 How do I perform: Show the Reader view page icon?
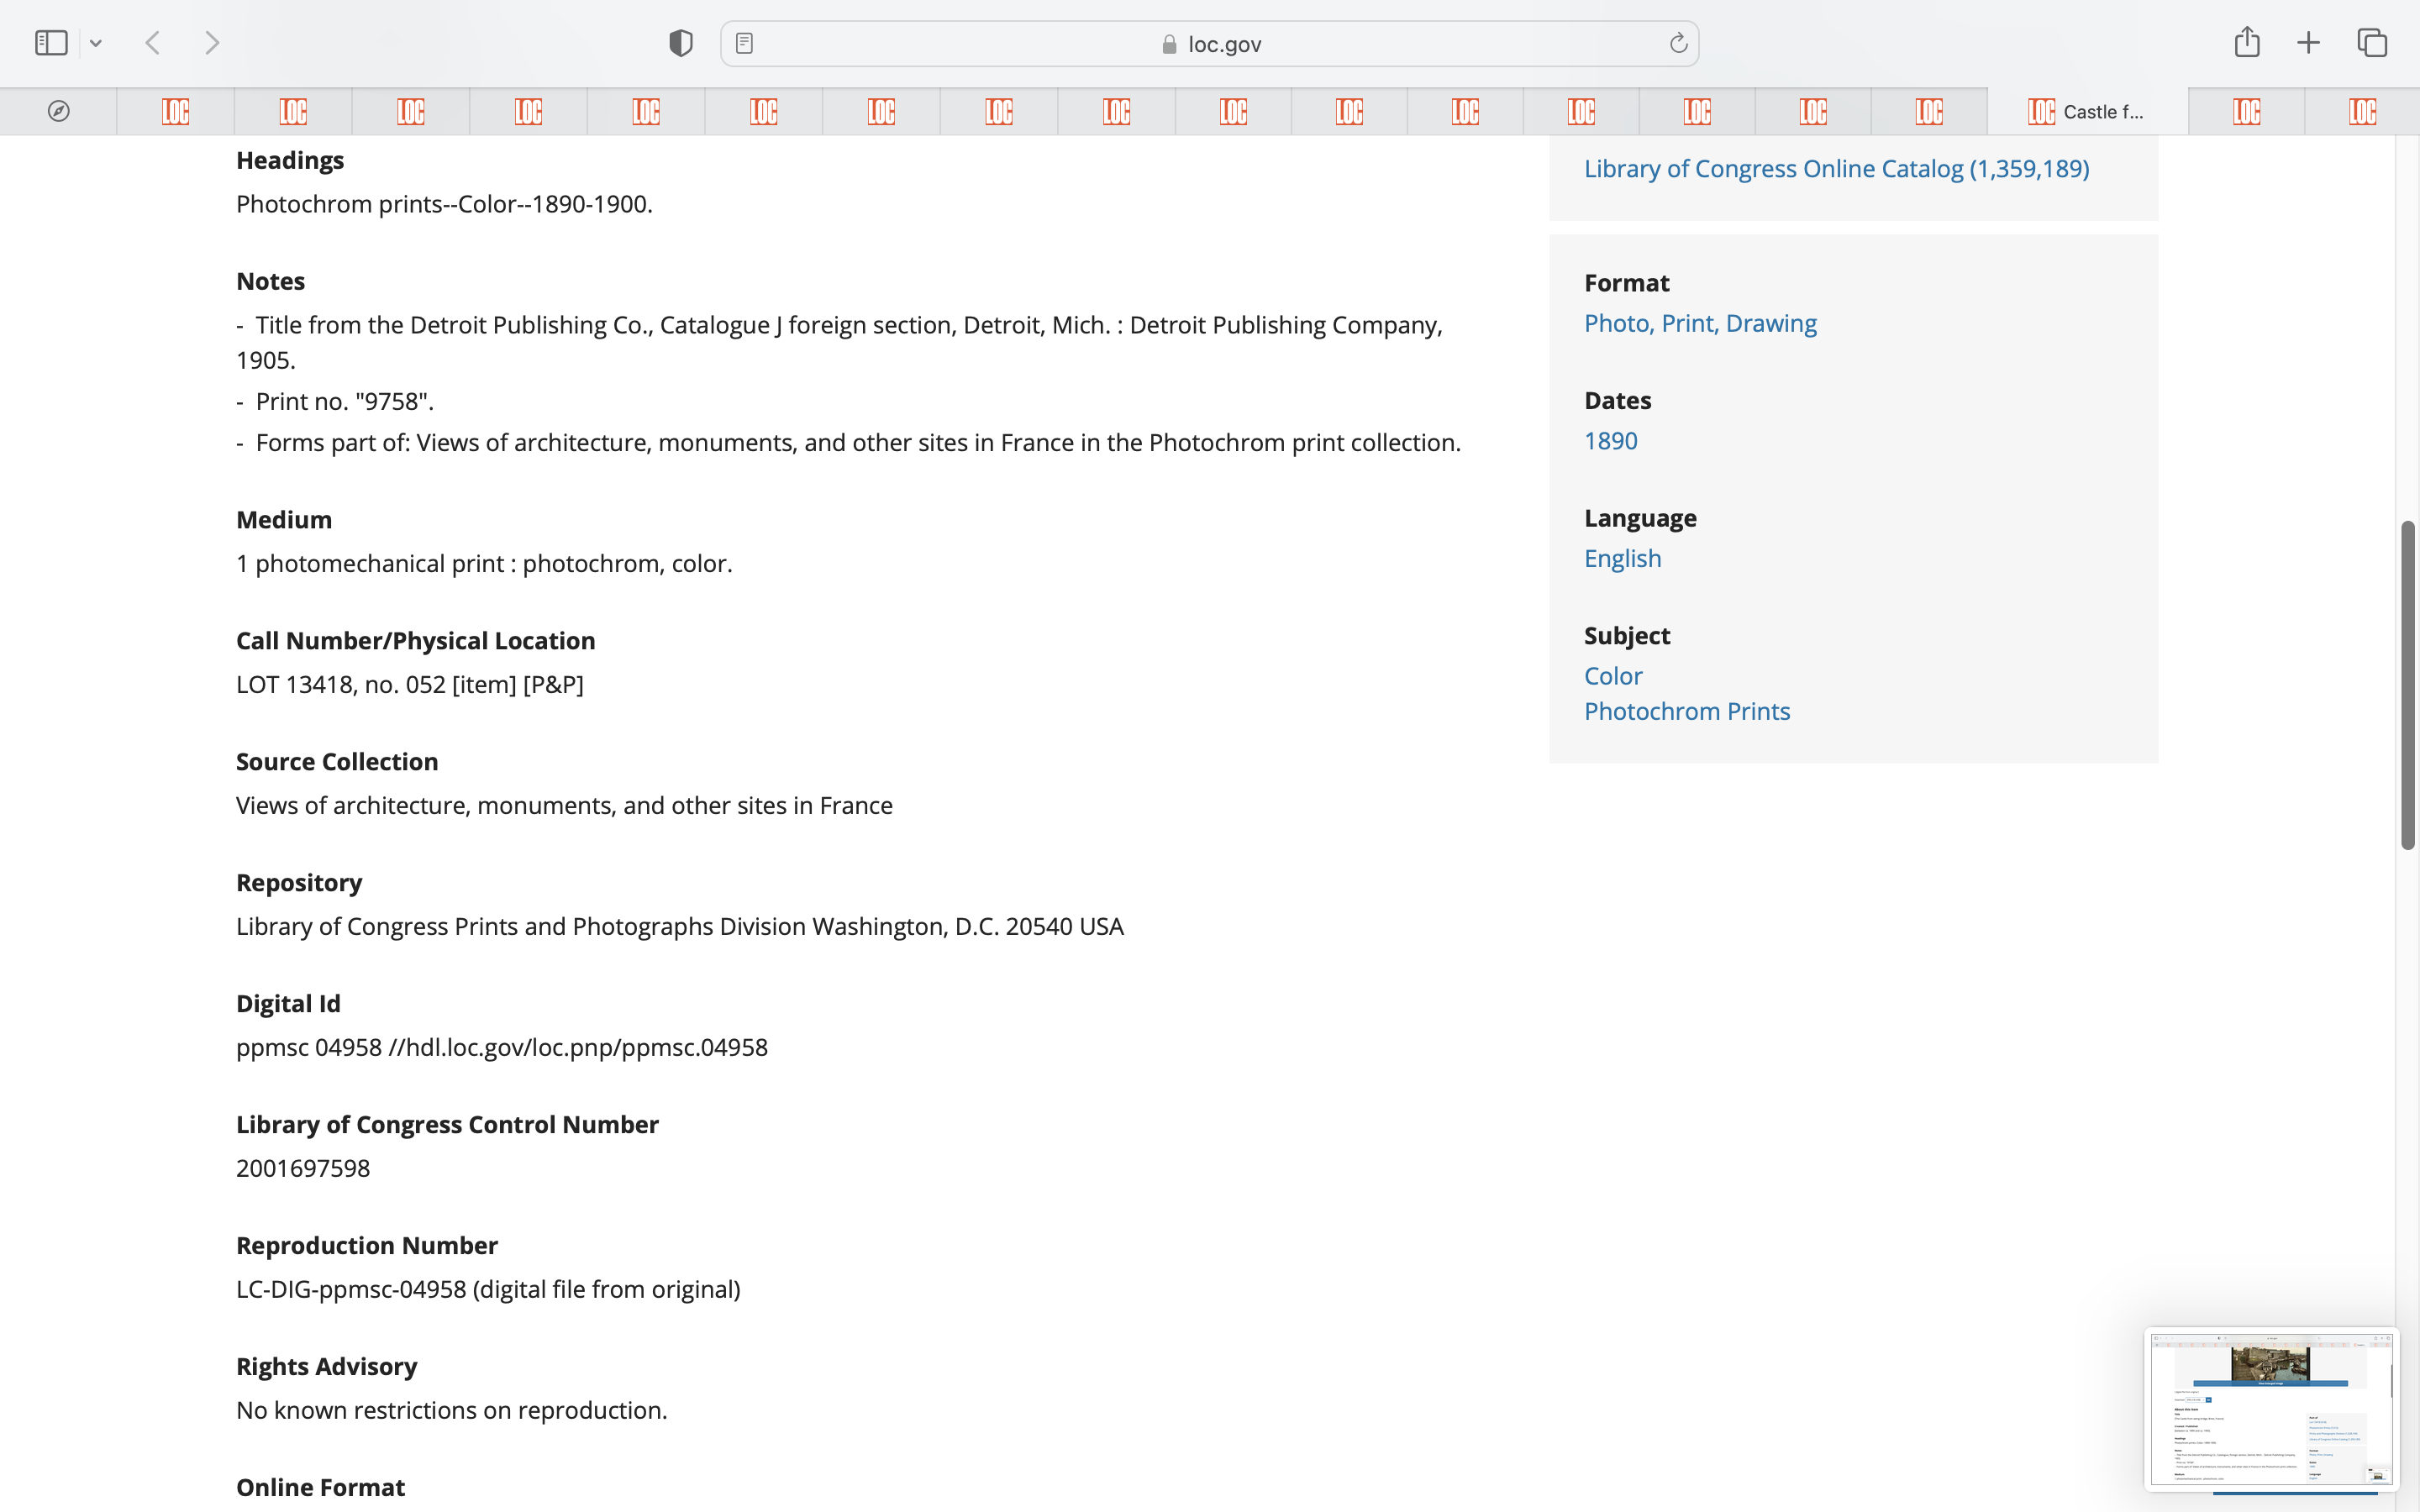[x=744, y=43]
